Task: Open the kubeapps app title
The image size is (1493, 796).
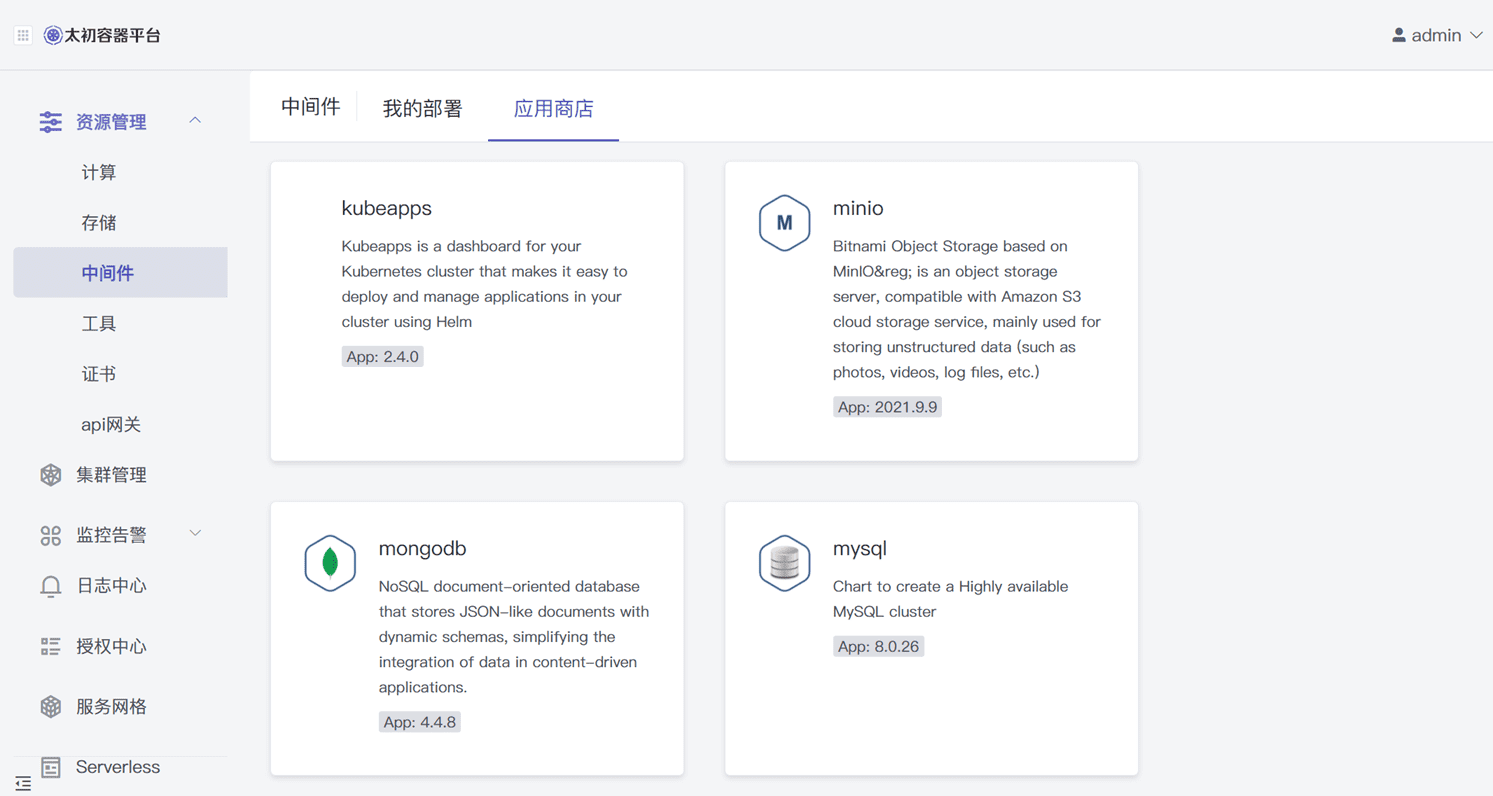Action: tap(386, 208)
